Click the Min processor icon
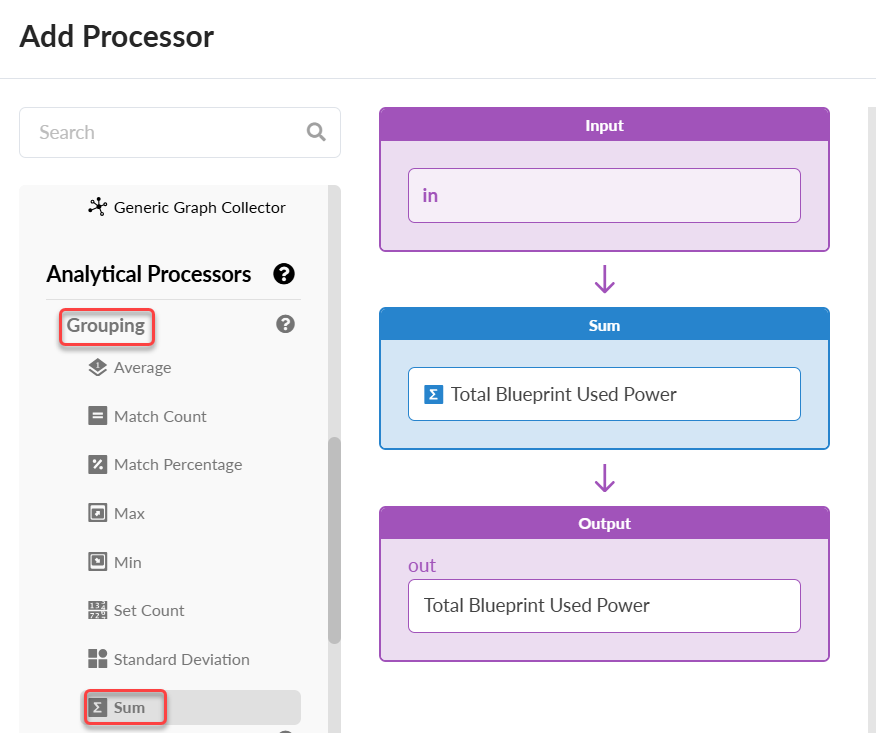This screenshot has height=733, width=876. tap(97, 562)
